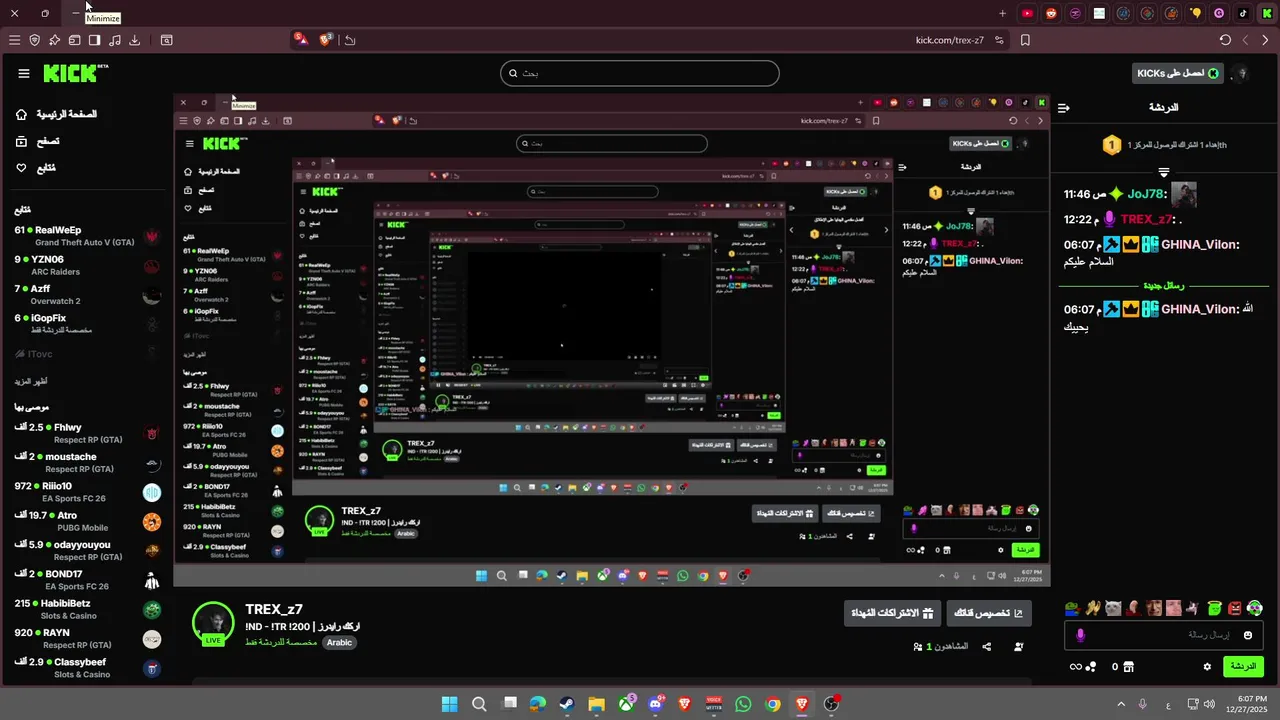The image size is (1280, 720).
Task: Click the kick.com/trex-z7 address bar
Action: [x=949, y=40]
